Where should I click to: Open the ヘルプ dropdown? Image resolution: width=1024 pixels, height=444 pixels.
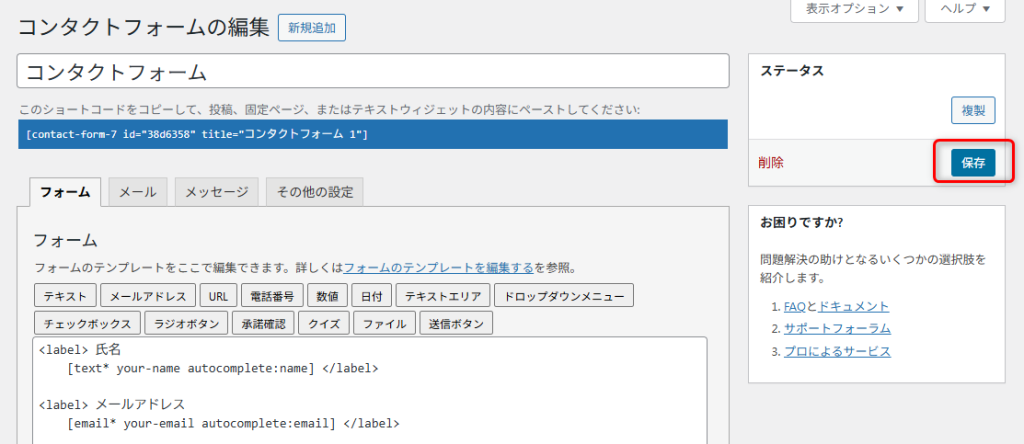point(964,9)
